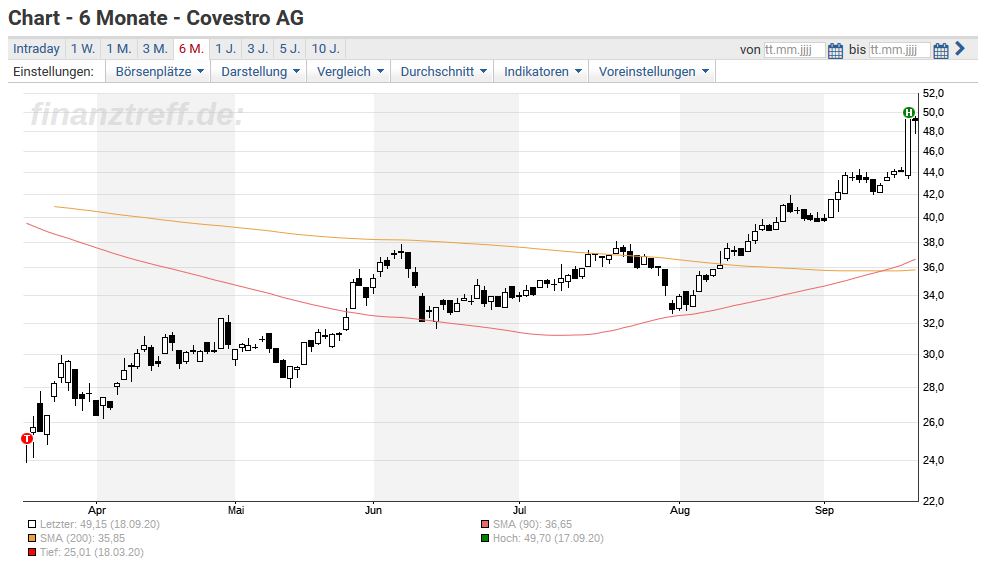Click the '36,0' y-axis value

(933, 268)
